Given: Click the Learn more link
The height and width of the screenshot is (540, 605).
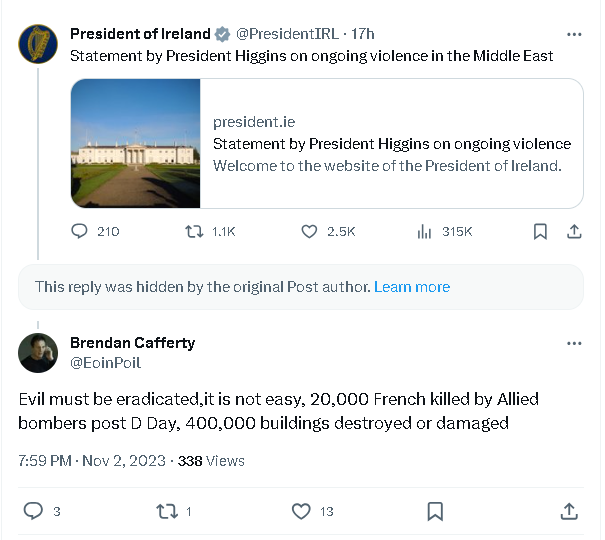Looking at the screenshot, I should (412, 287).
